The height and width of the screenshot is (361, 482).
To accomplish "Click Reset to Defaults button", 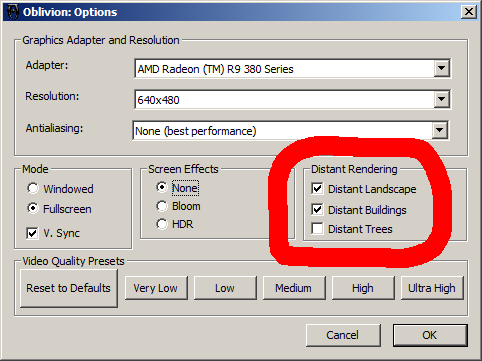I will pyautogui.click(x=69, y=288).
